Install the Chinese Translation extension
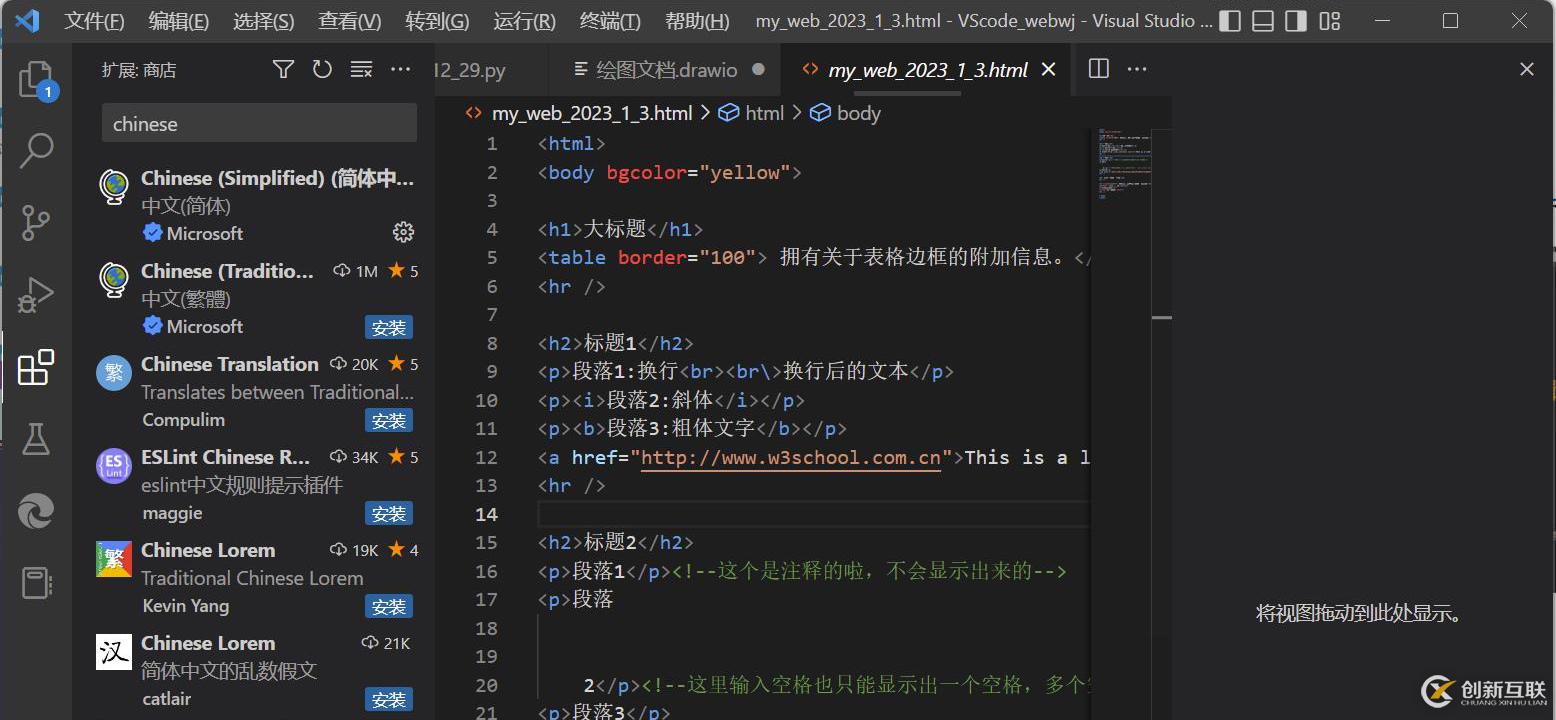1556x720 pixels. (x=388, y=421)
